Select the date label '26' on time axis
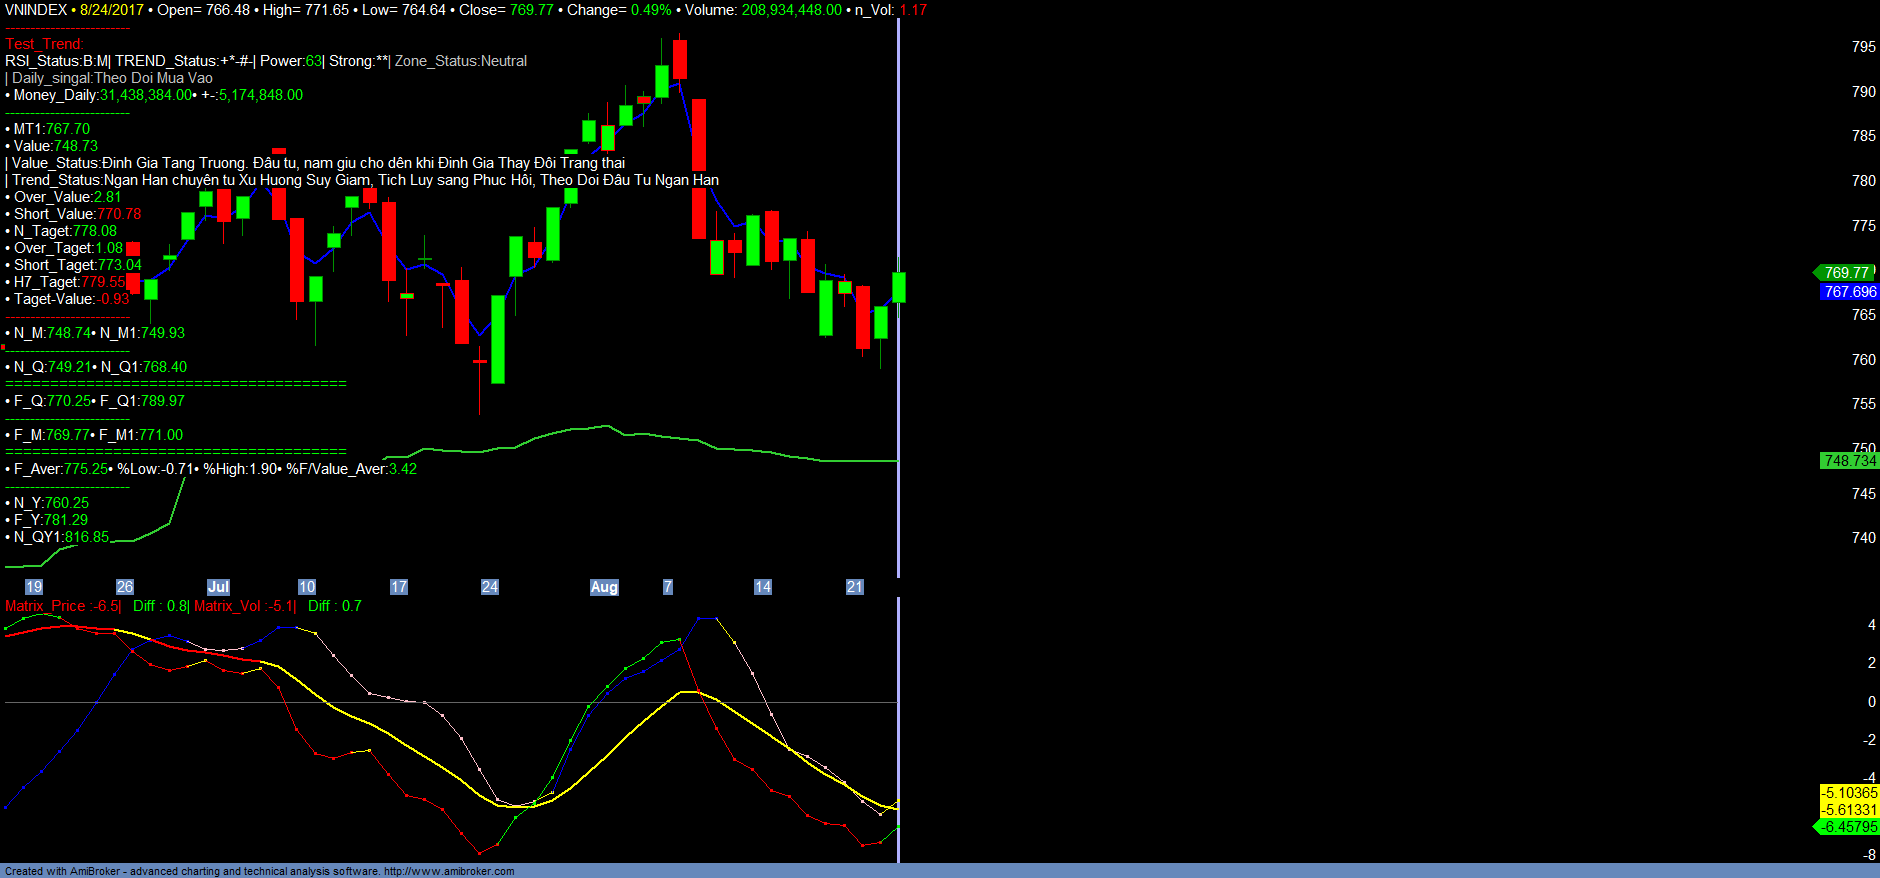 pyautogui.click(x=125, y=587)
